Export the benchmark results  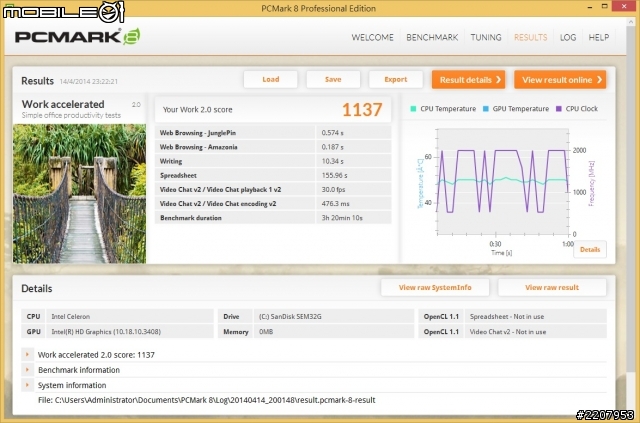click(x=396, y=79)
